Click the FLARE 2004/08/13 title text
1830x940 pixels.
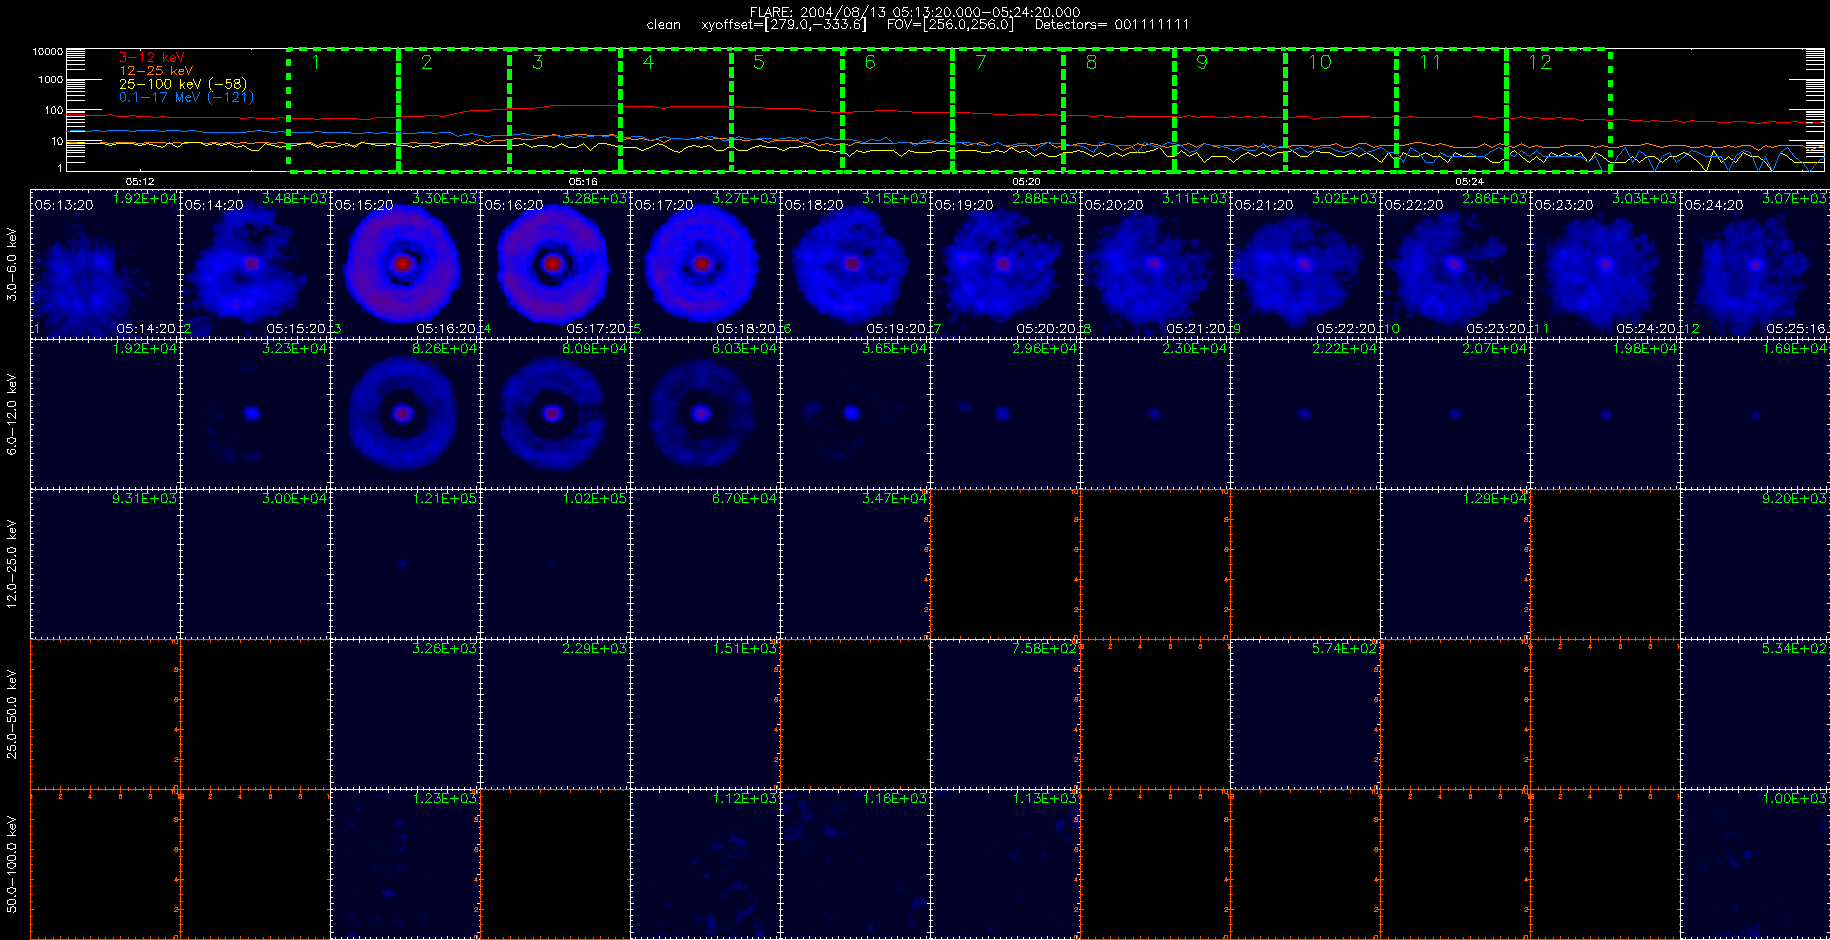pos(915,12)
